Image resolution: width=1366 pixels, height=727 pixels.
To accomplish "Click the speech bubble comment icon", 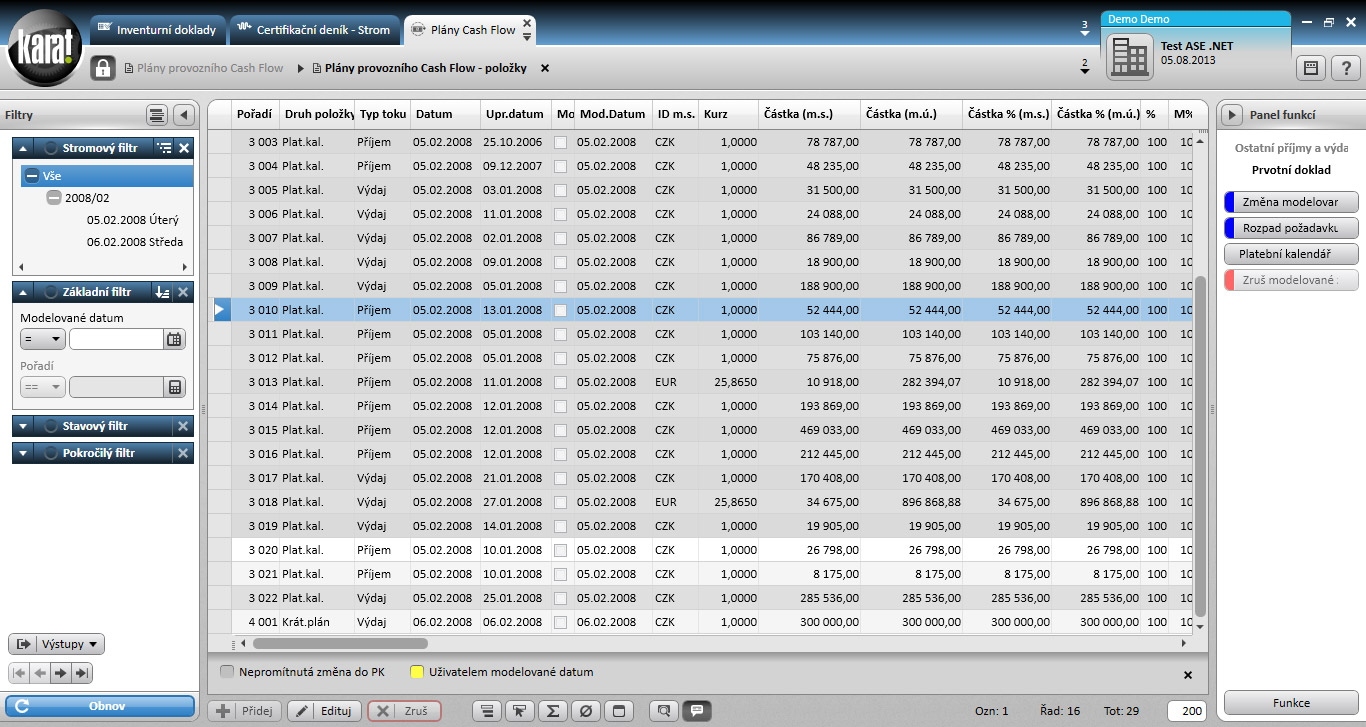I will pyautogui.click(x=697, y=711).
